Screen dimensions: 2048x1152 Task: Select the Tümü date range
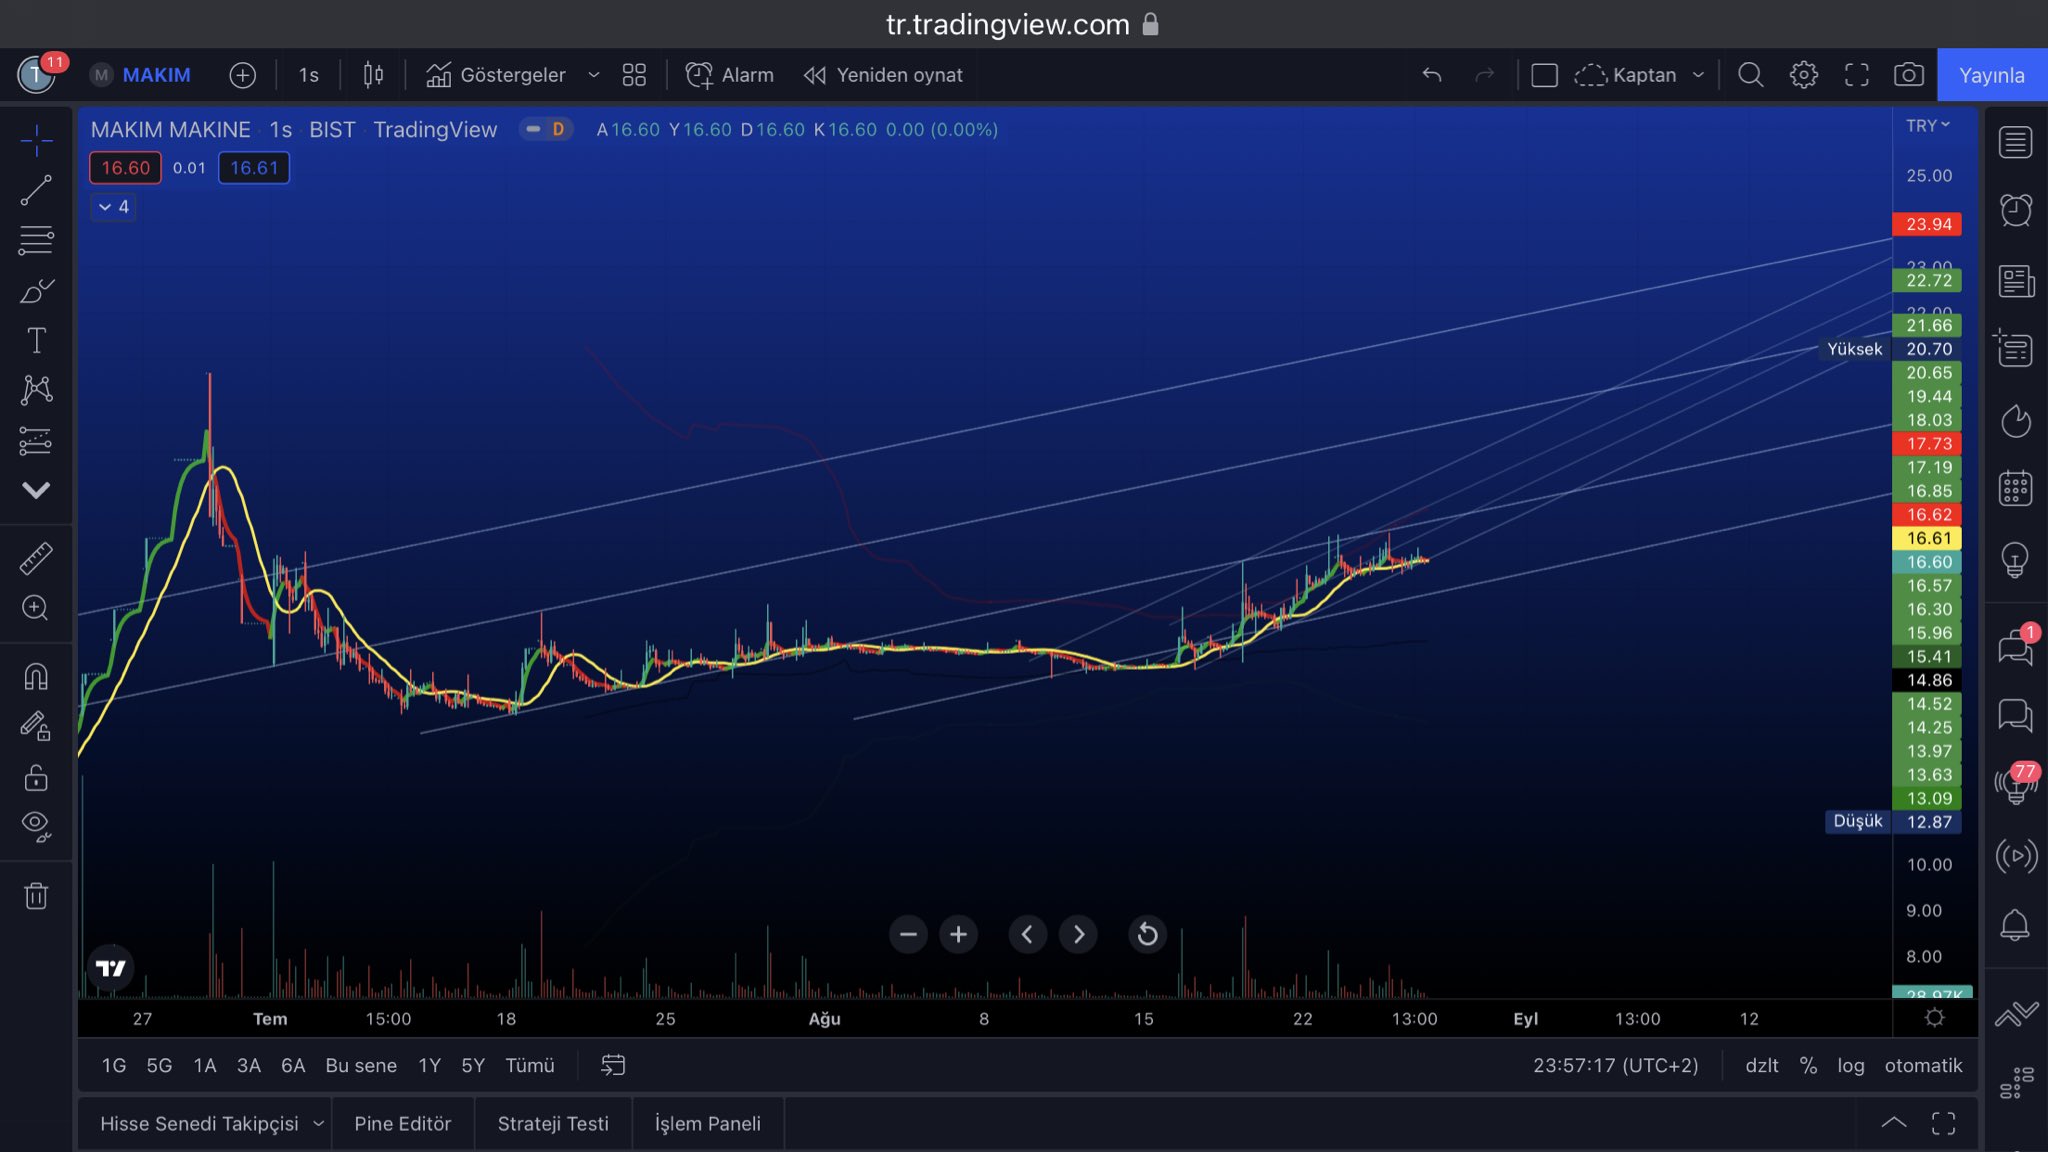(530, 1066)
